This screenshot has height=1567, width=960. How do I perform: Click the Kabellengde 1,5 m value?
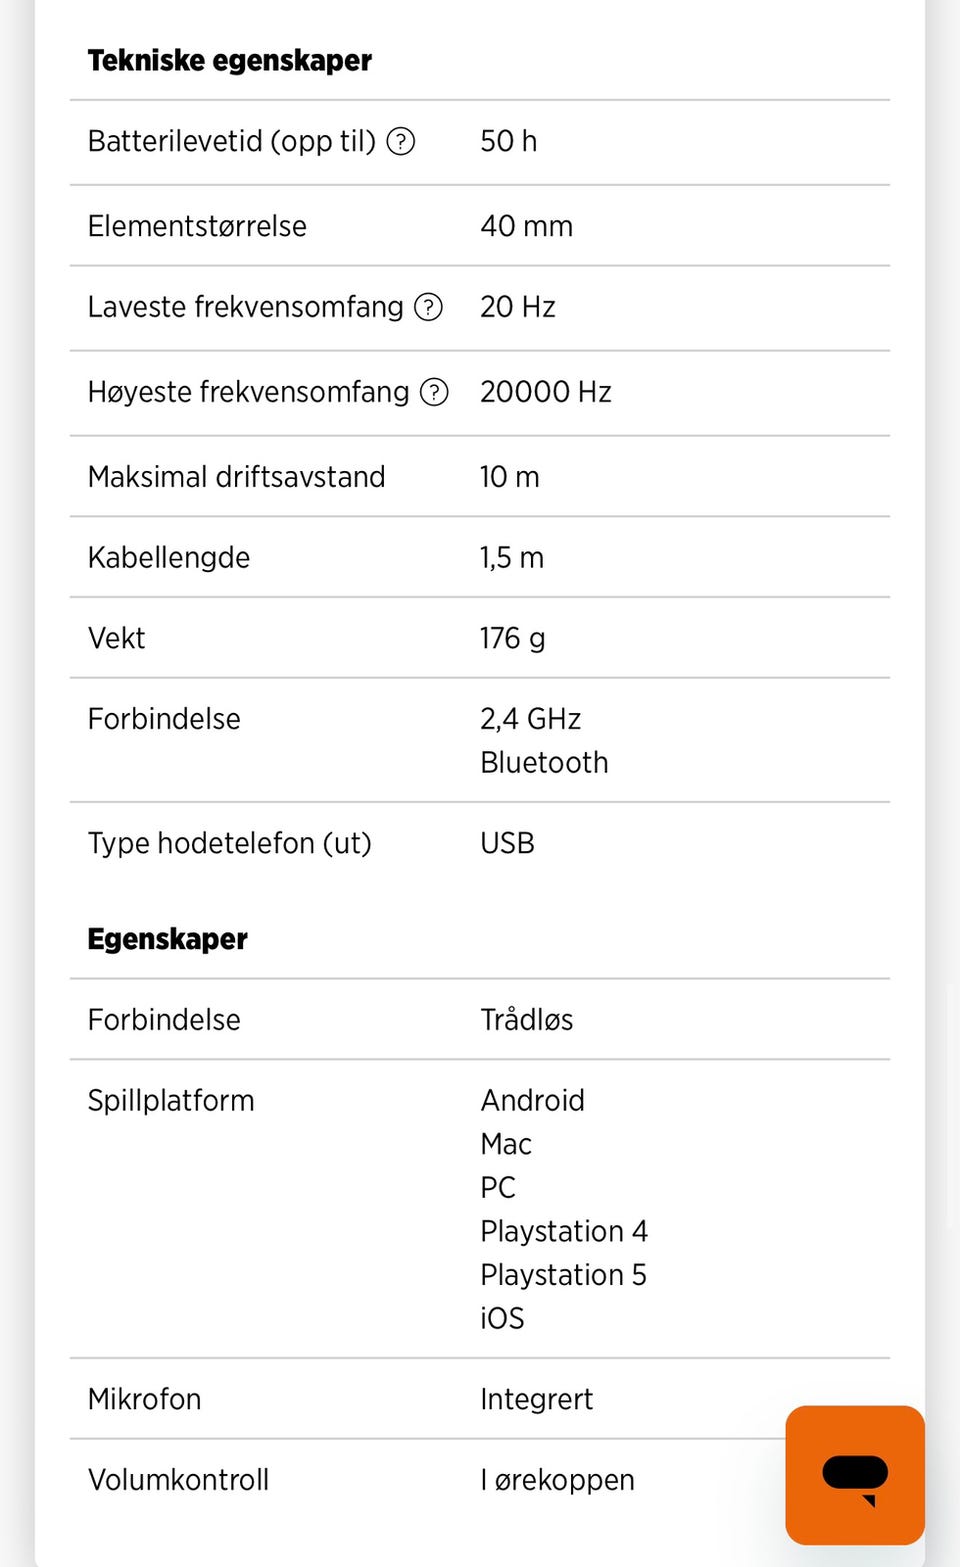(512, 558)
